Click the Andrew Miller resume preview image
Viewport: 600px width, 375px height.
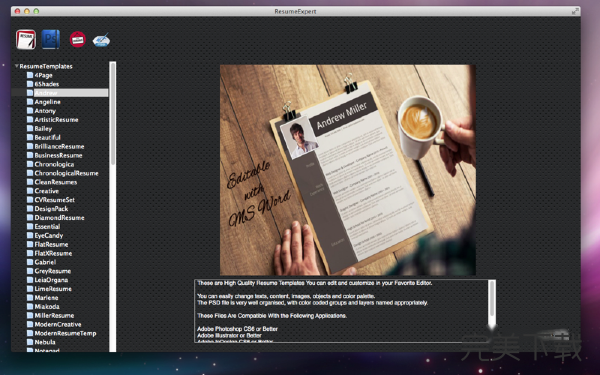[347, 170]
